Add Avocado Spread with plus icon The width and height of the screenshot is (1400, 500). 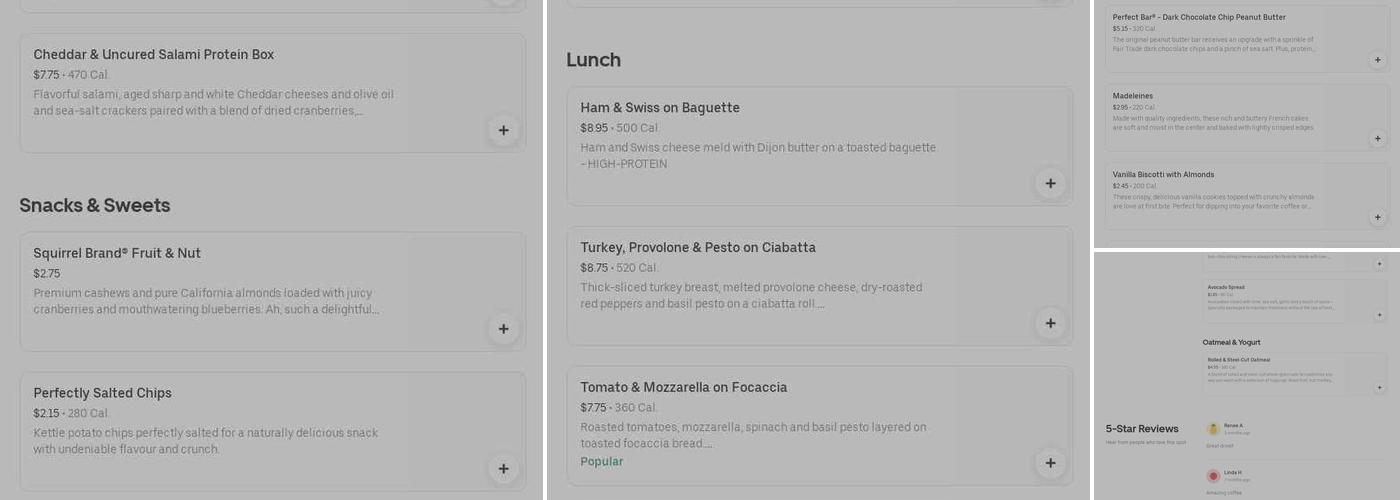pos(1380,315)
